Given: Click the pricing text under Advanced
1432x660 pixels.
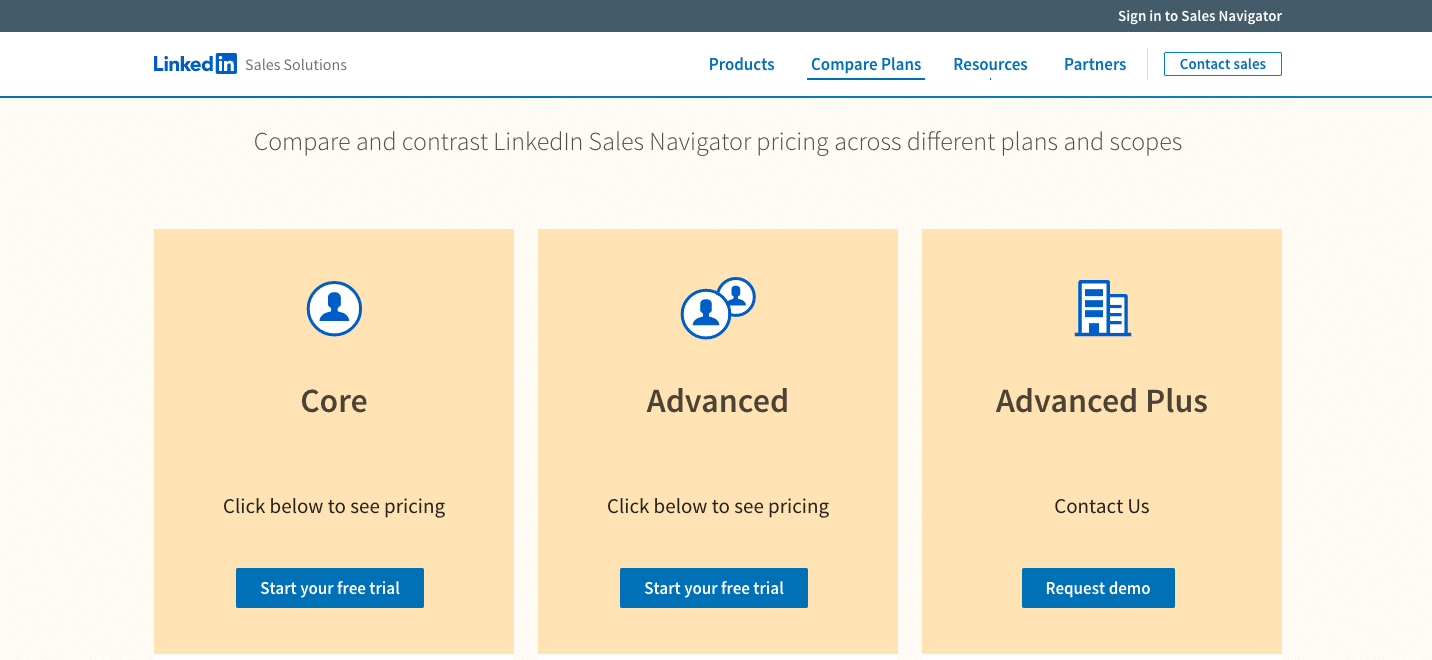Looking at the screenshot, I should 717,506.
